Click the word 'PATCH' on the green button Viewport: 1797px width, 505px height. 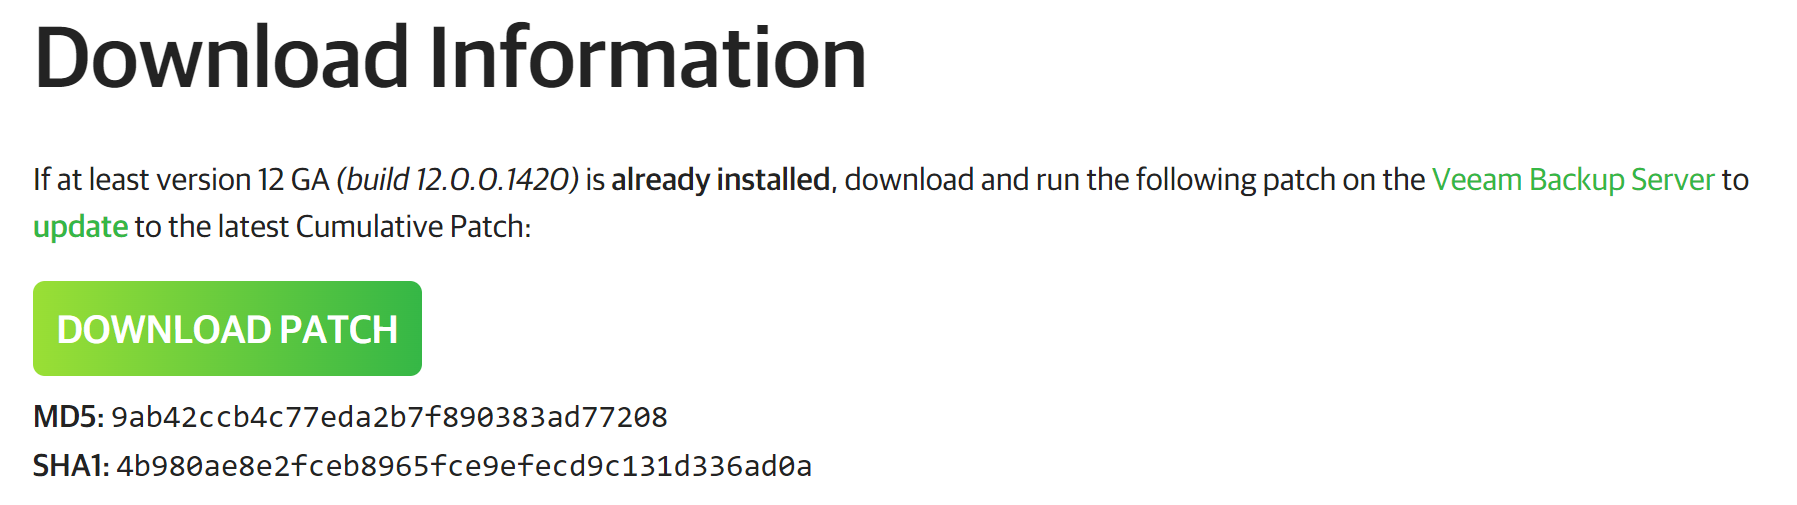click(x=338, y=329)
